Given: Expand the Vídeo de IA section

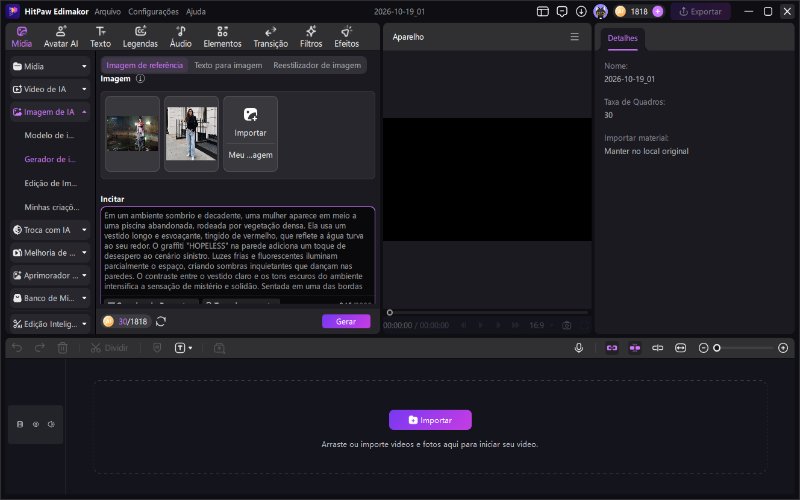Looking at the screenshot, I should [x=50, y=89].
